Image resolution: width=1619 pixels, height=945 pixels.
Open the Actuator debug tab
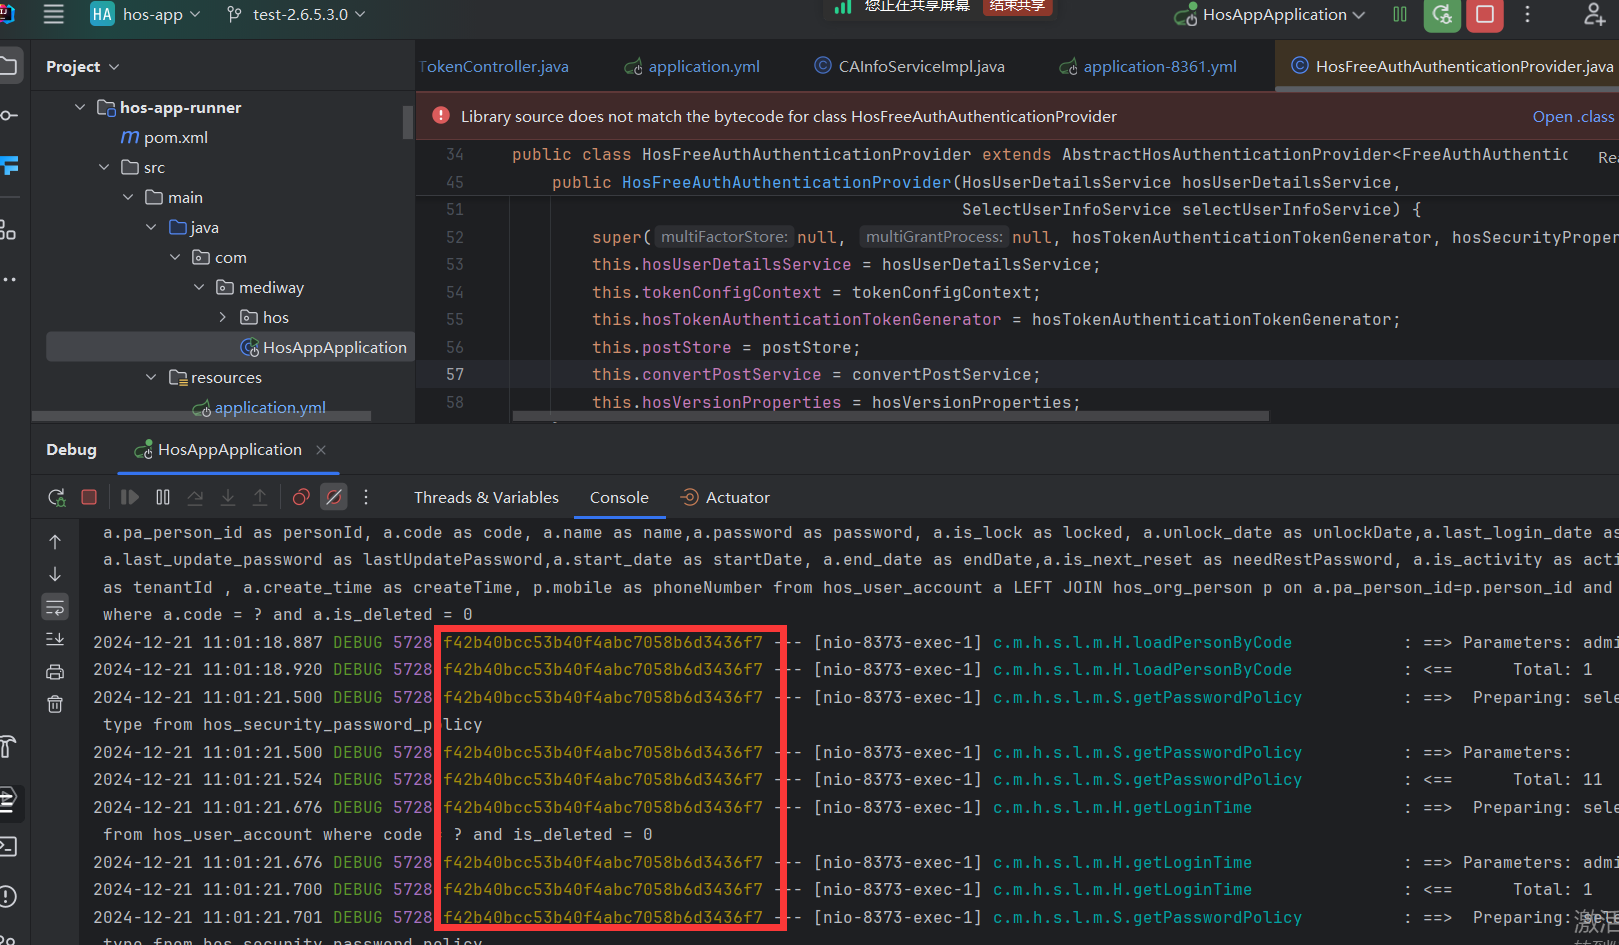click(x=725, y=497)
